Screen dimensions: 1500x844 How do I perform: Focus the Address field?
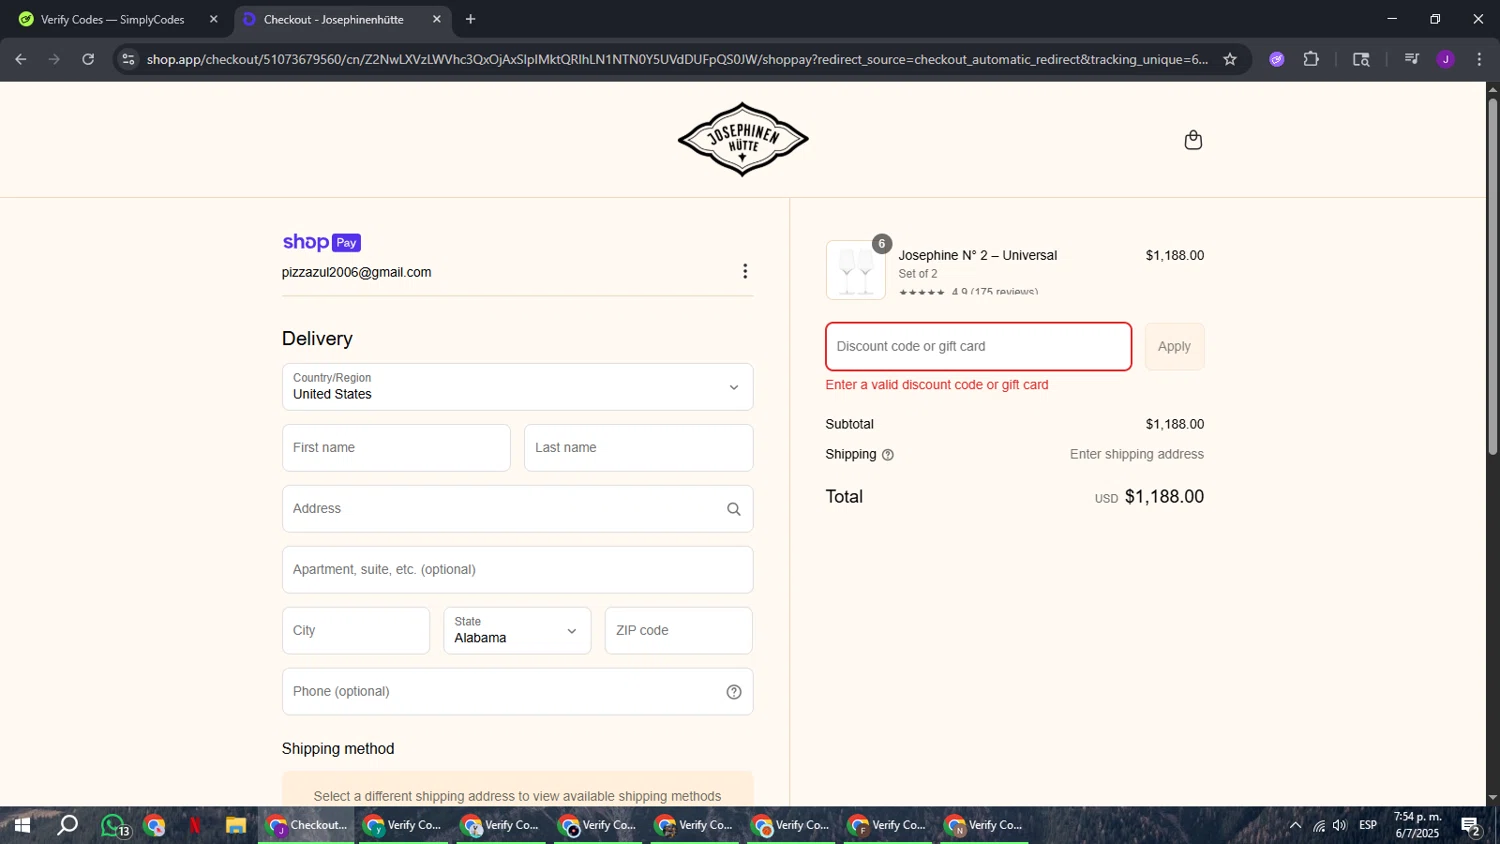click(517, 509)
